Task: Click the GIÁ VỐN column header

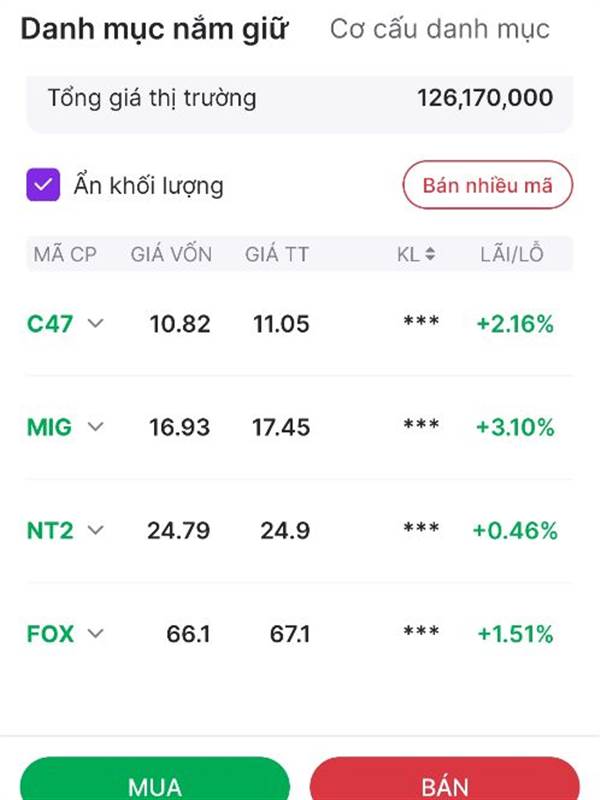Action: click(171, 254)
